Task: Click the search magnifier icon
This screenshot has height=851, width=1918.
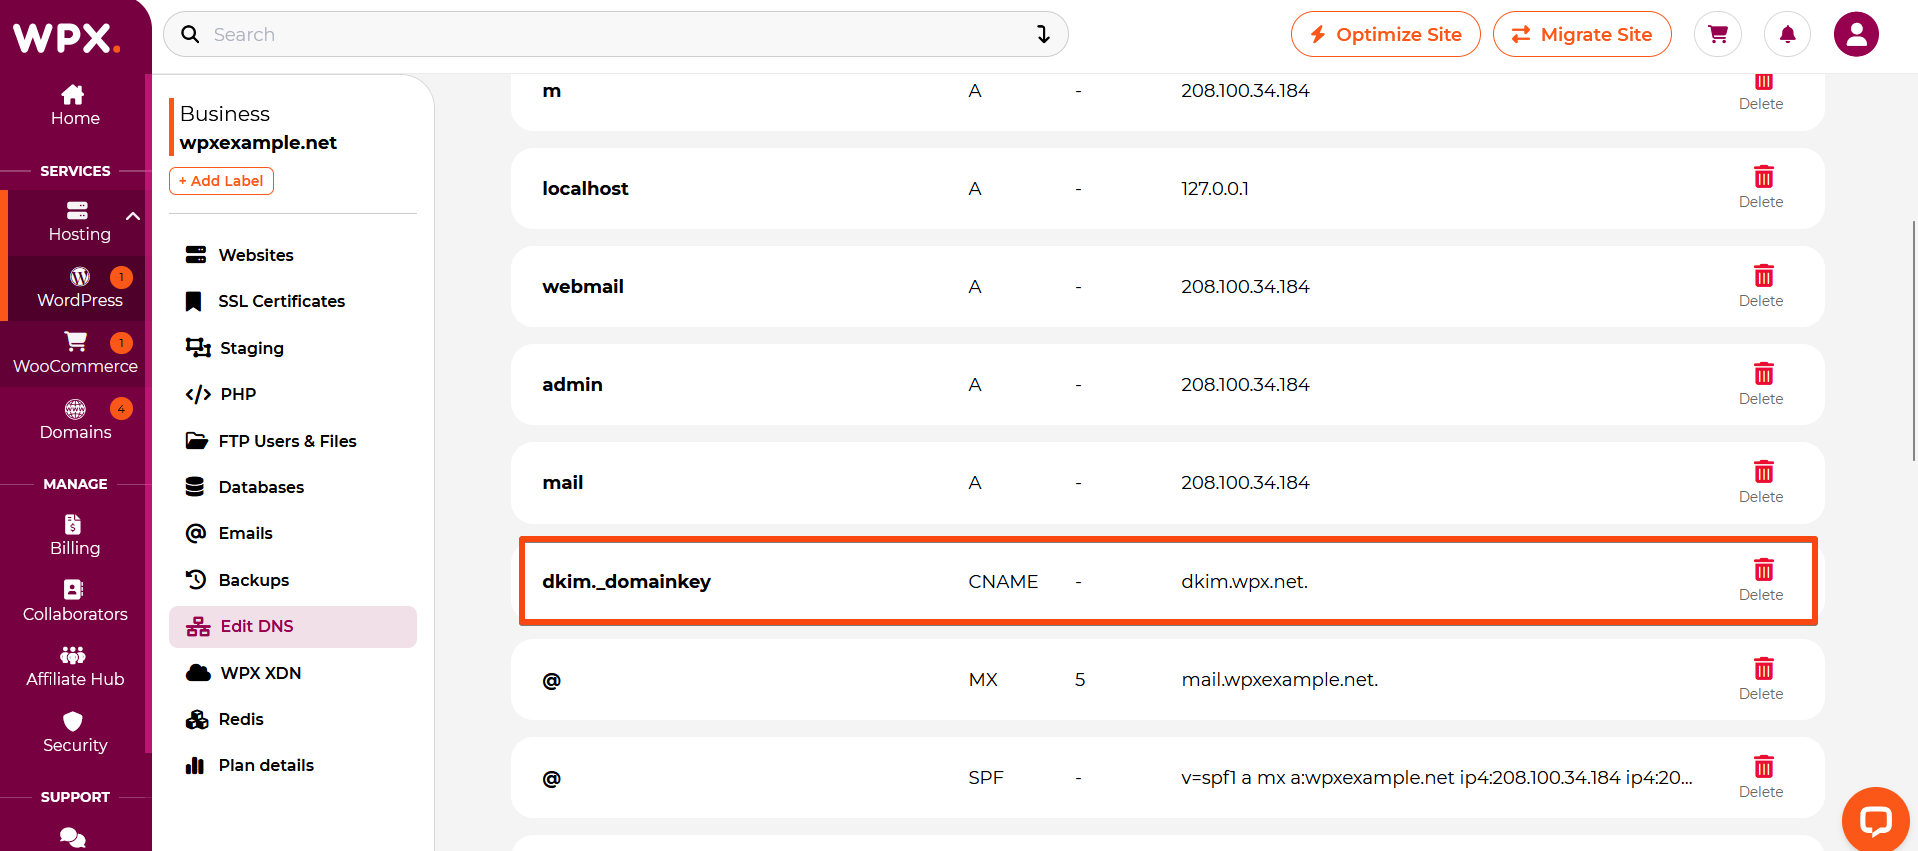Action: coord(190,34)
